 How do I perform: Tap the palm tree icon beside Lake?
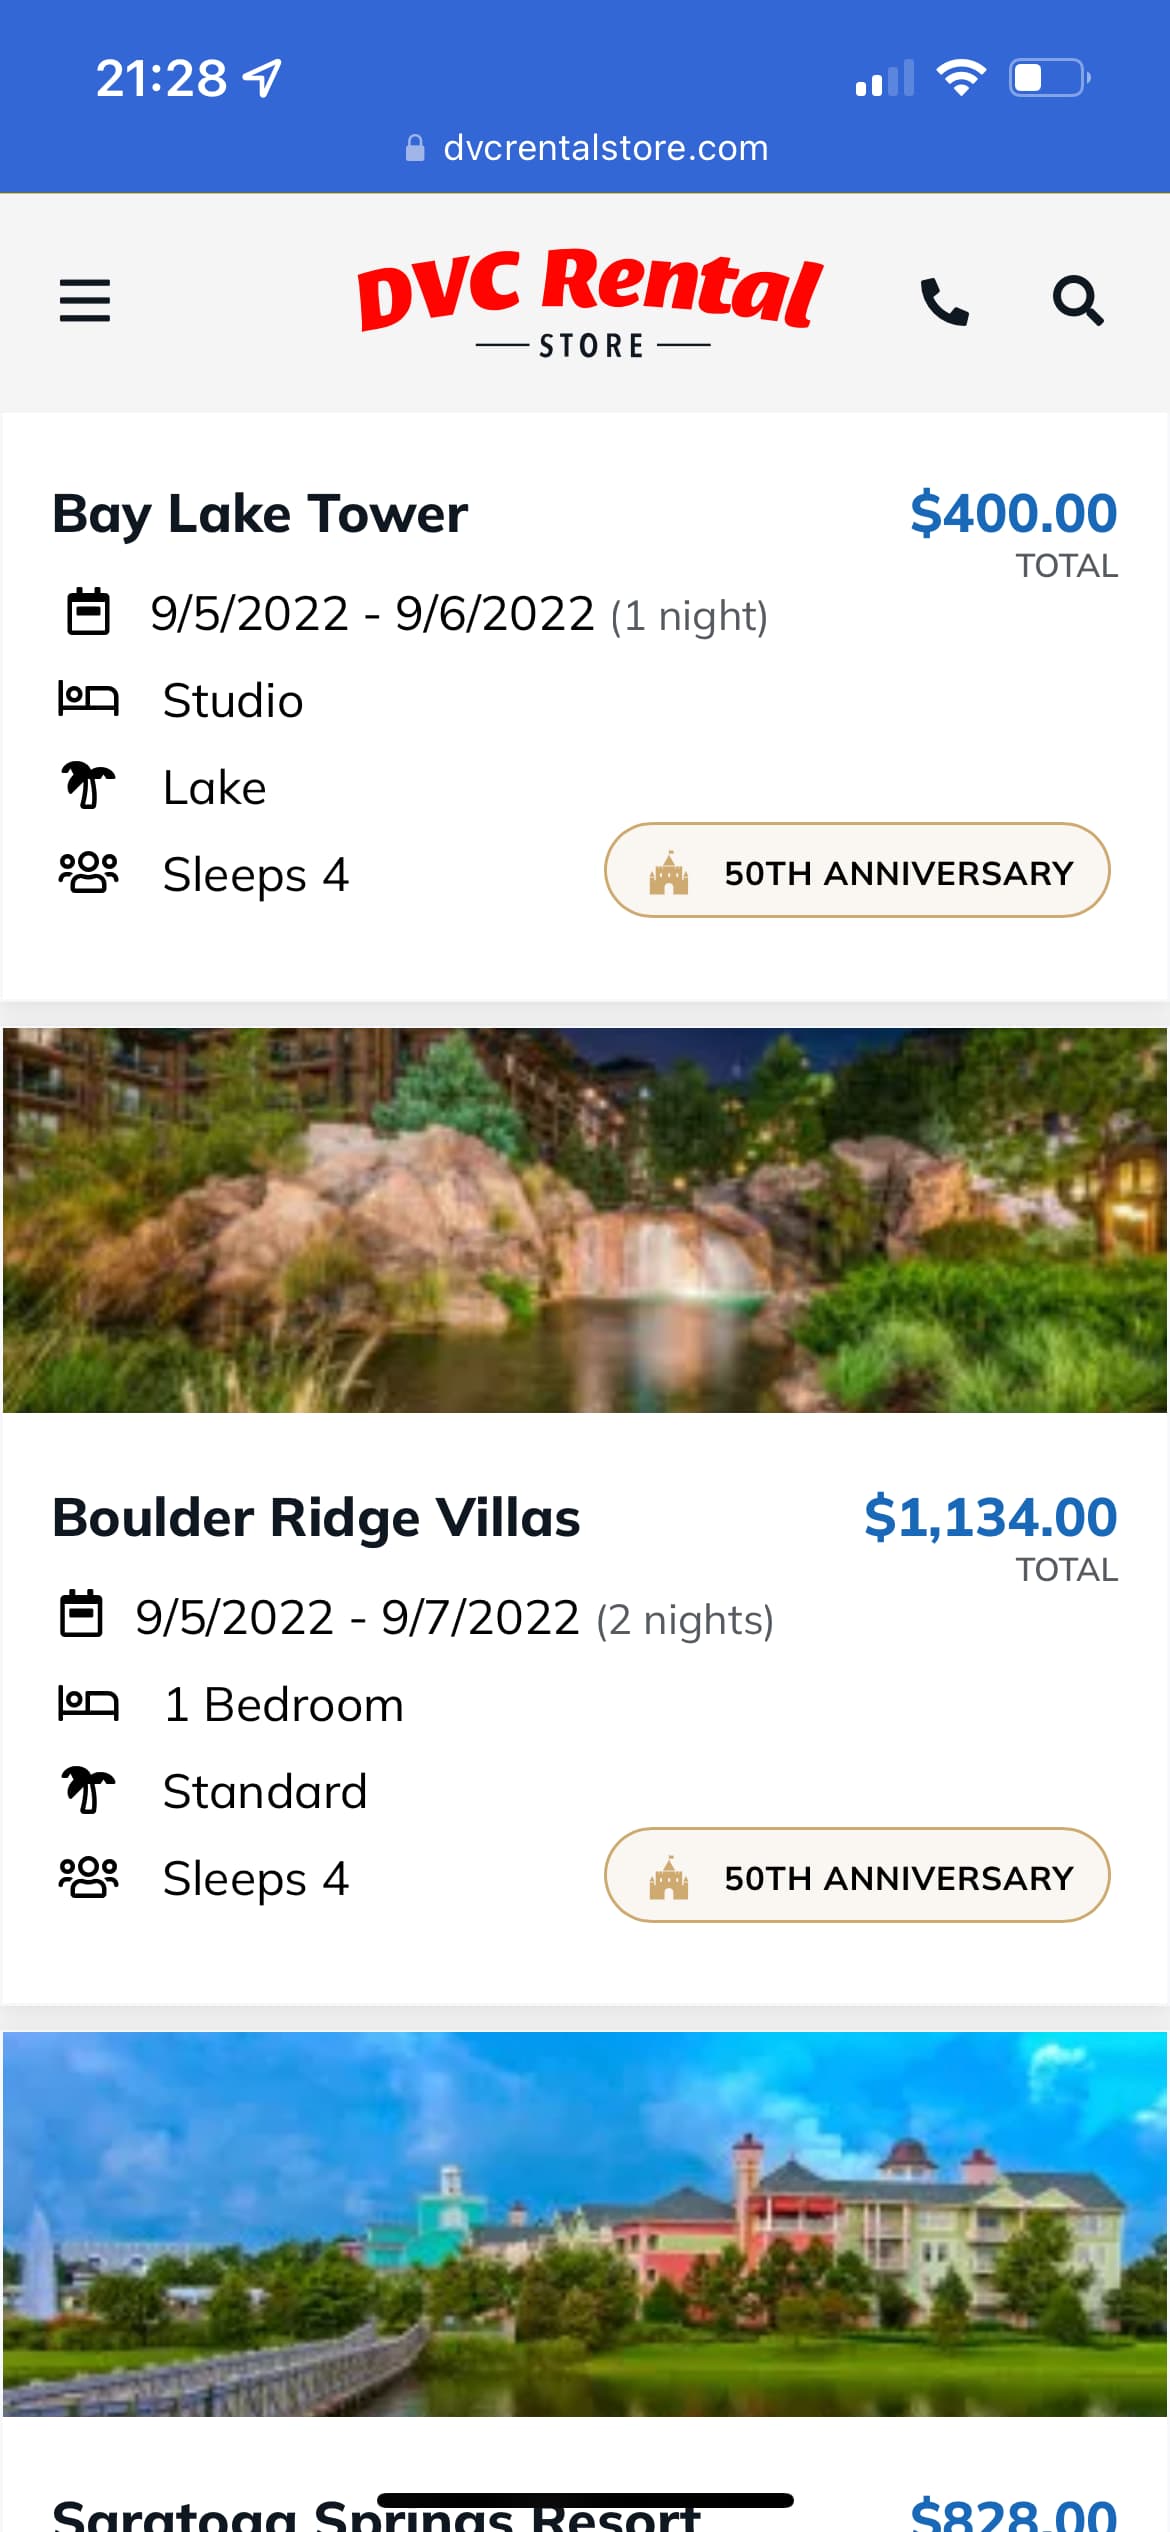tap(88, 786)
